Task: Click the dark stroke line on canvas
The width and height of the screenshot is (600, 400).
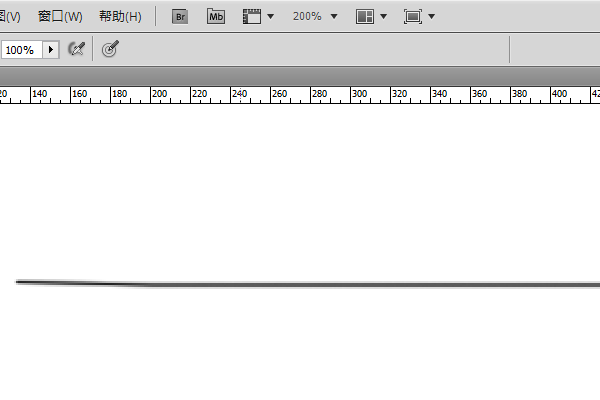Action: 308,284
